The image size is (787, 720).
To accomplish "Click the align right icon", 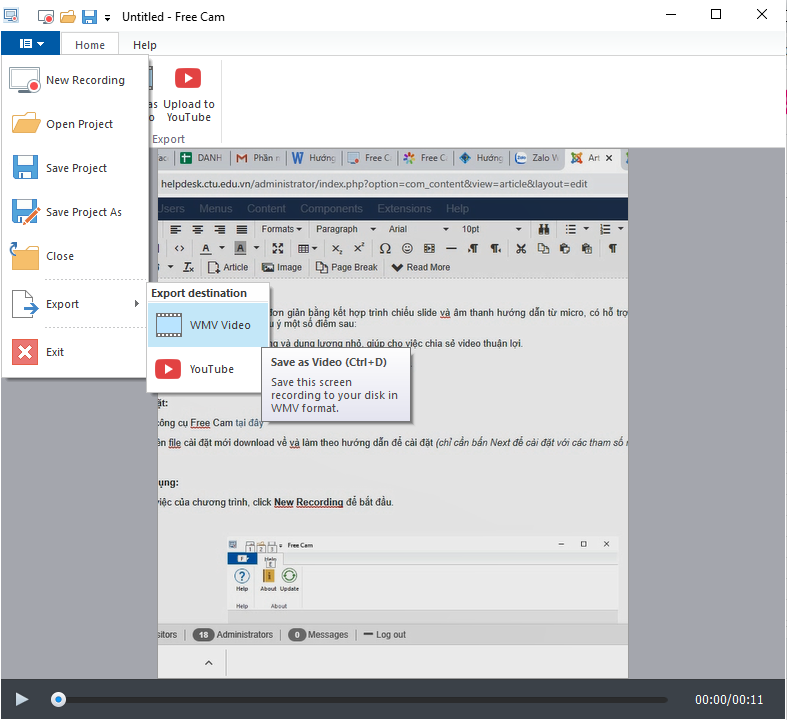I will (x=220, y=229).
